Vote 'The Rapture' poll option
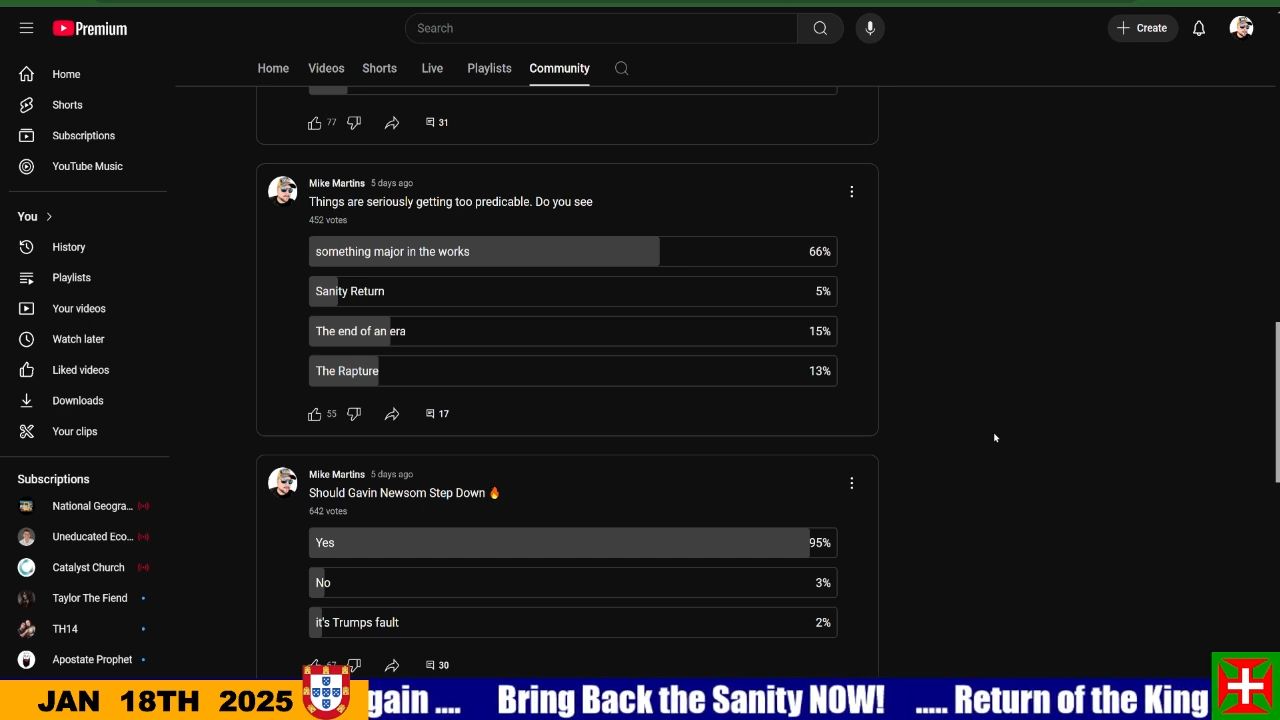 (x=572, y=371)
